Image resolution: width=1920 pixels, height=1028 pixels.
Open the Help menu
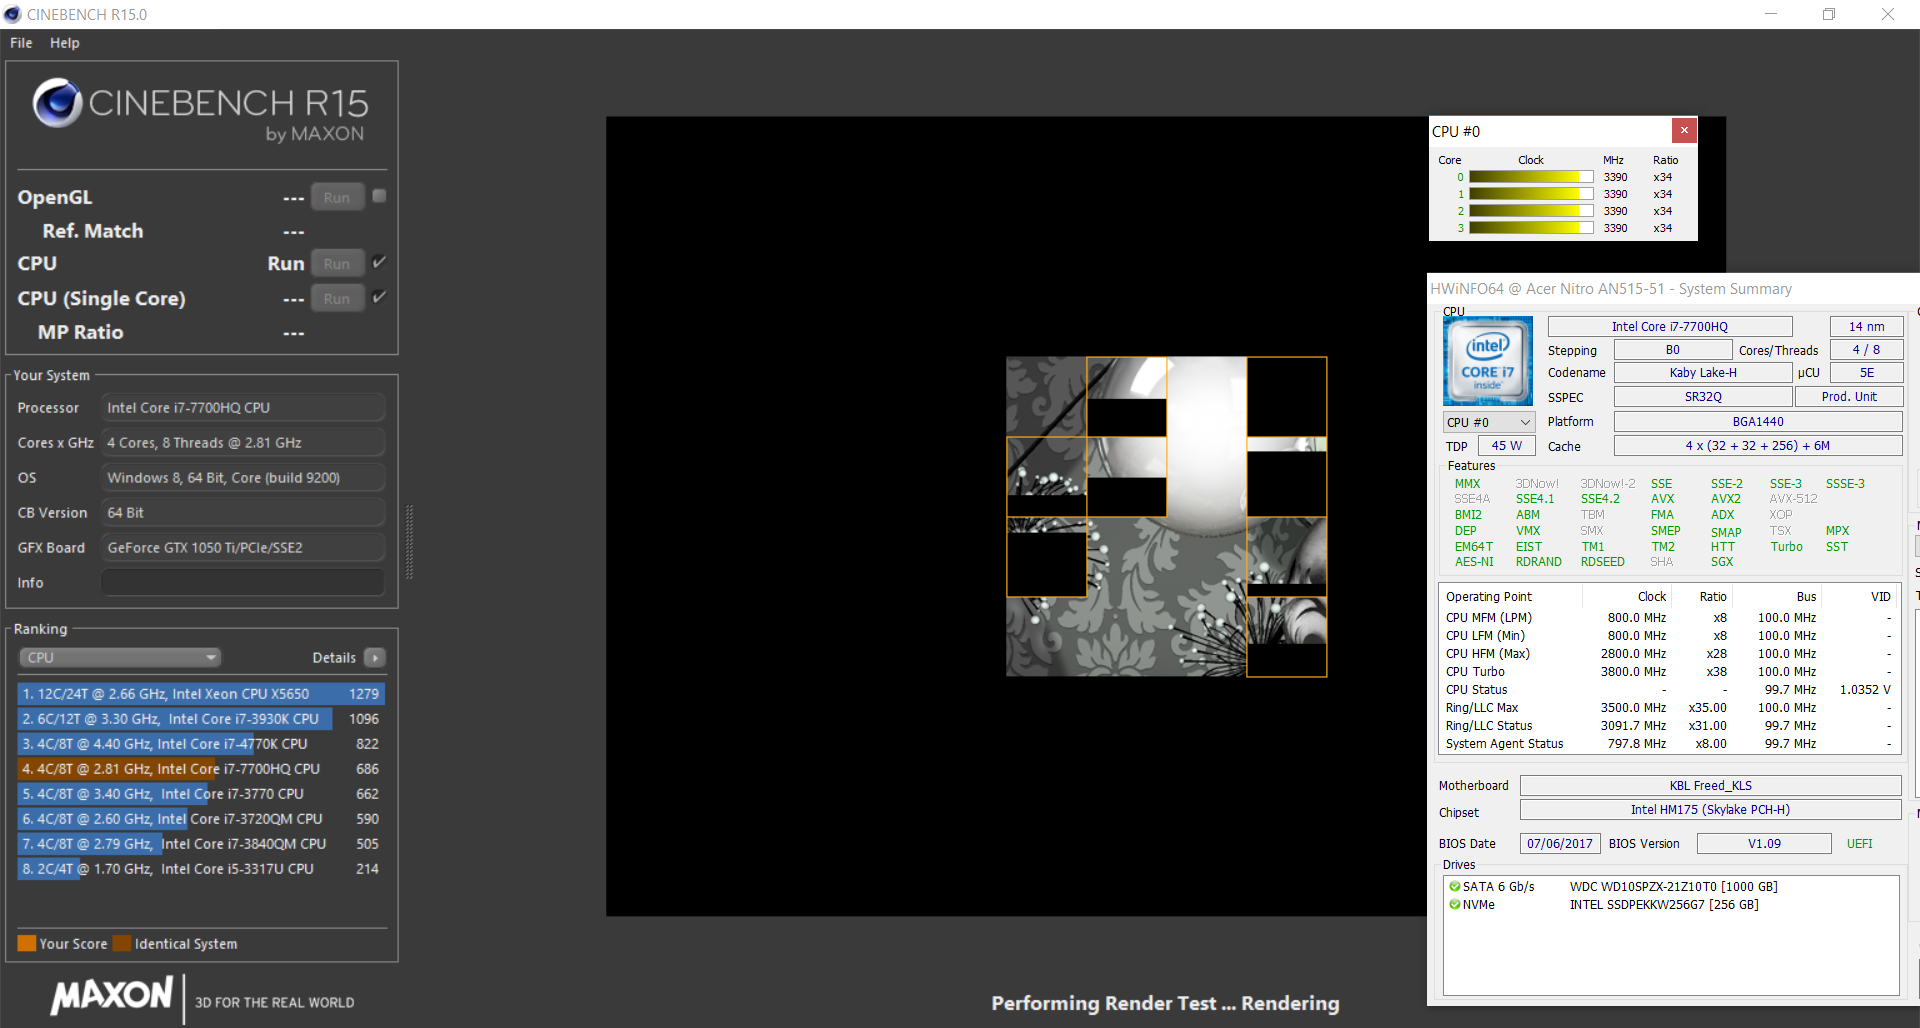[65, 43]
